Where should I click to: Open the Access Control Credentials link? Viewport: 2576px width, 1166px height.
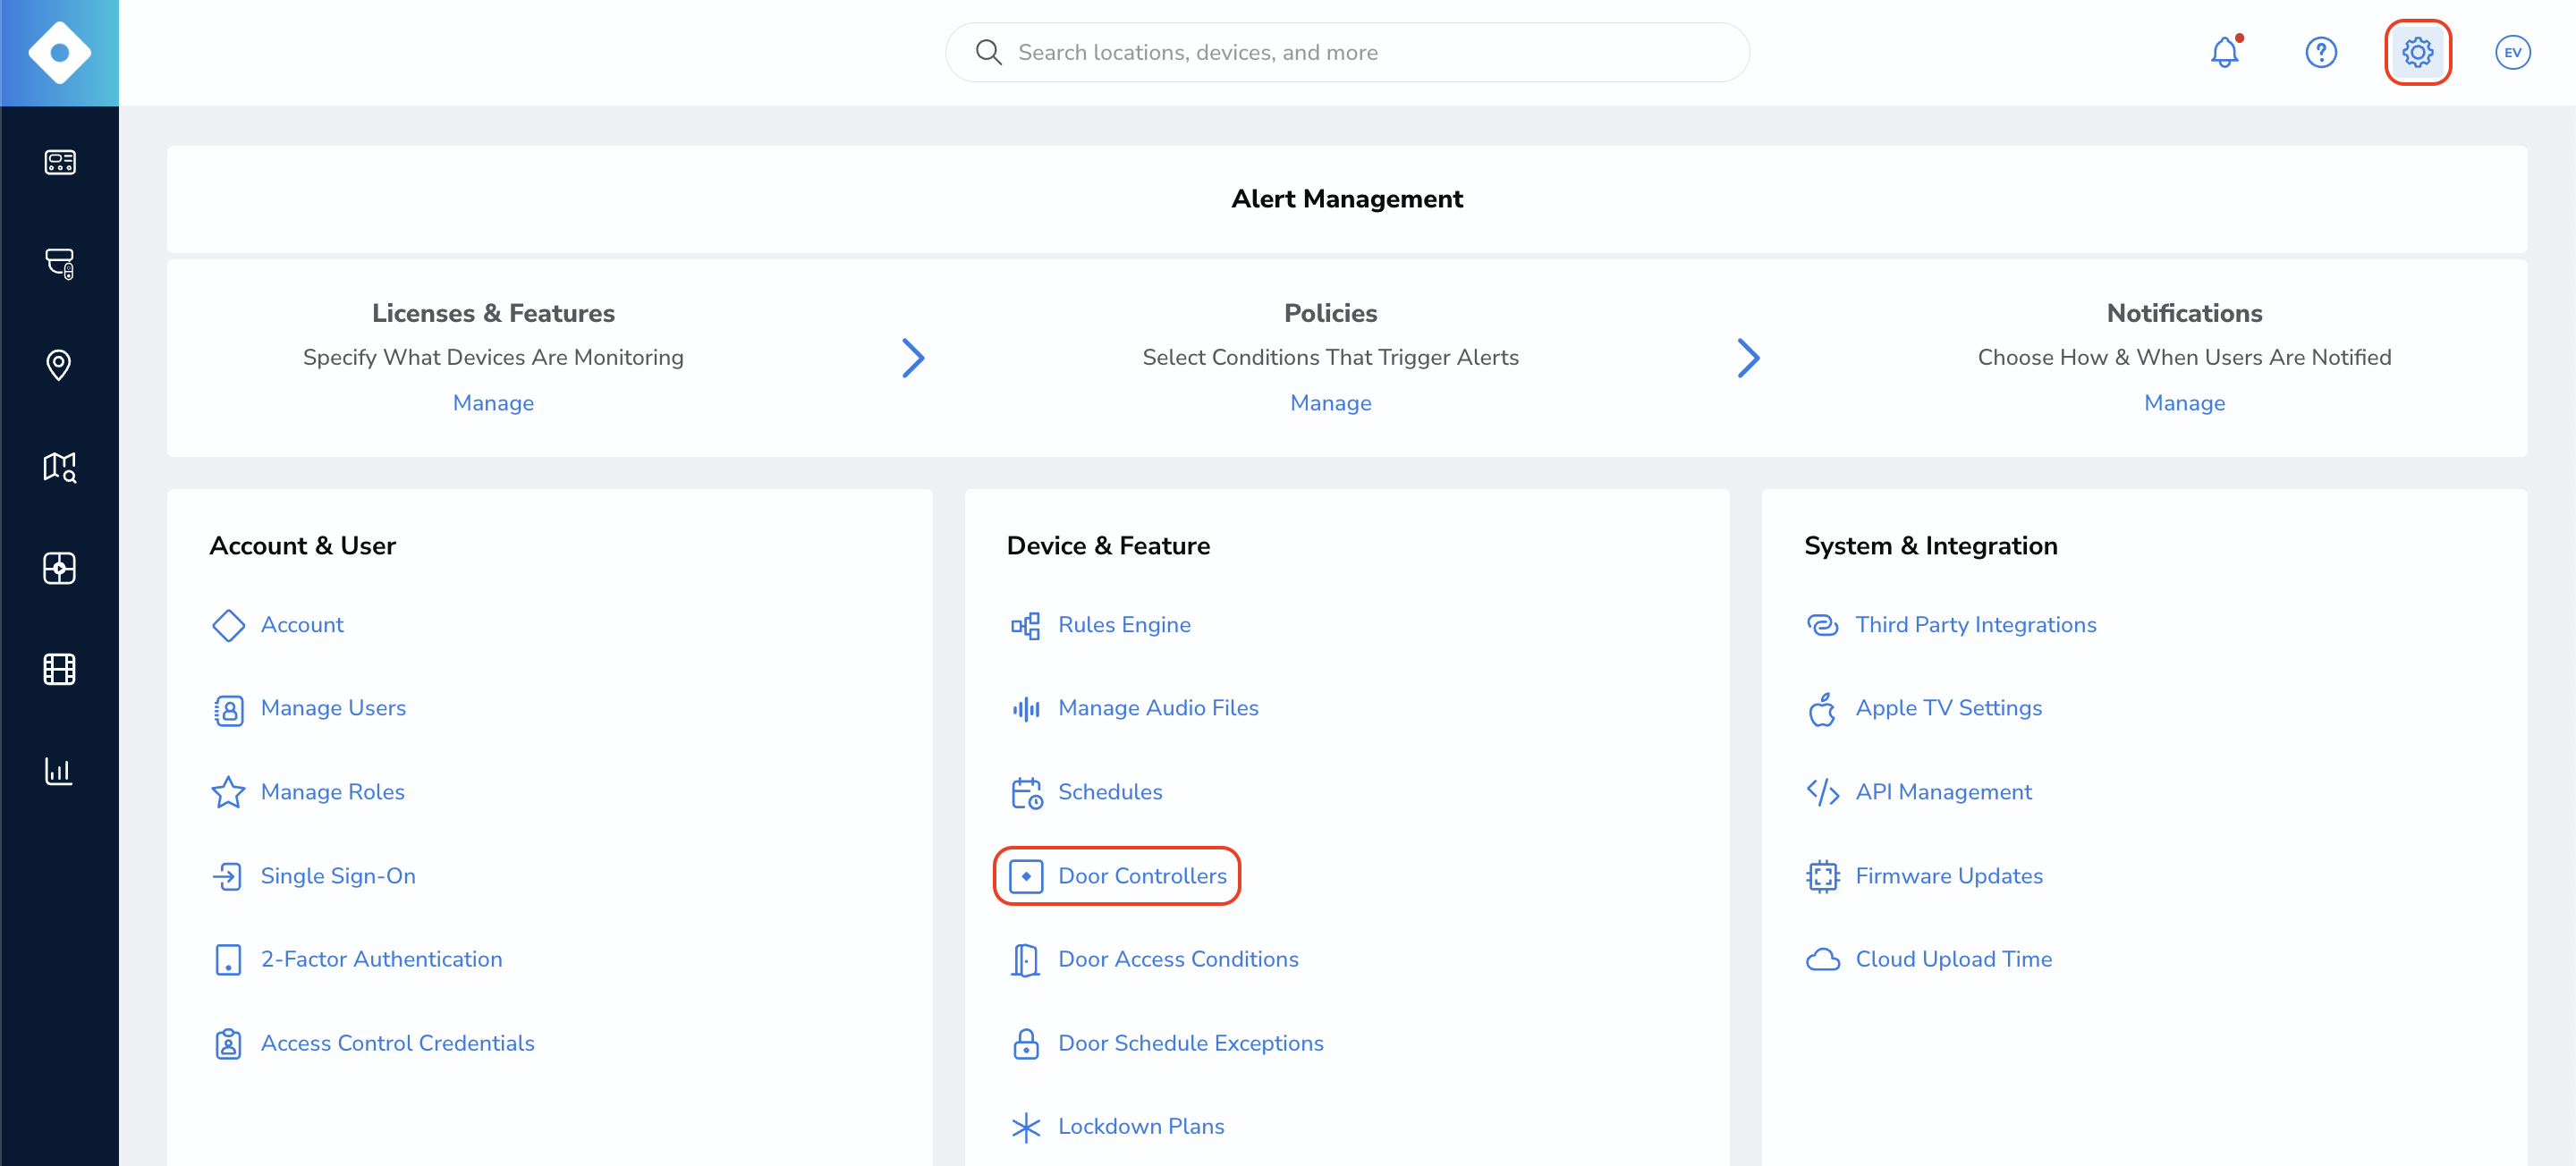[397, 1043]
